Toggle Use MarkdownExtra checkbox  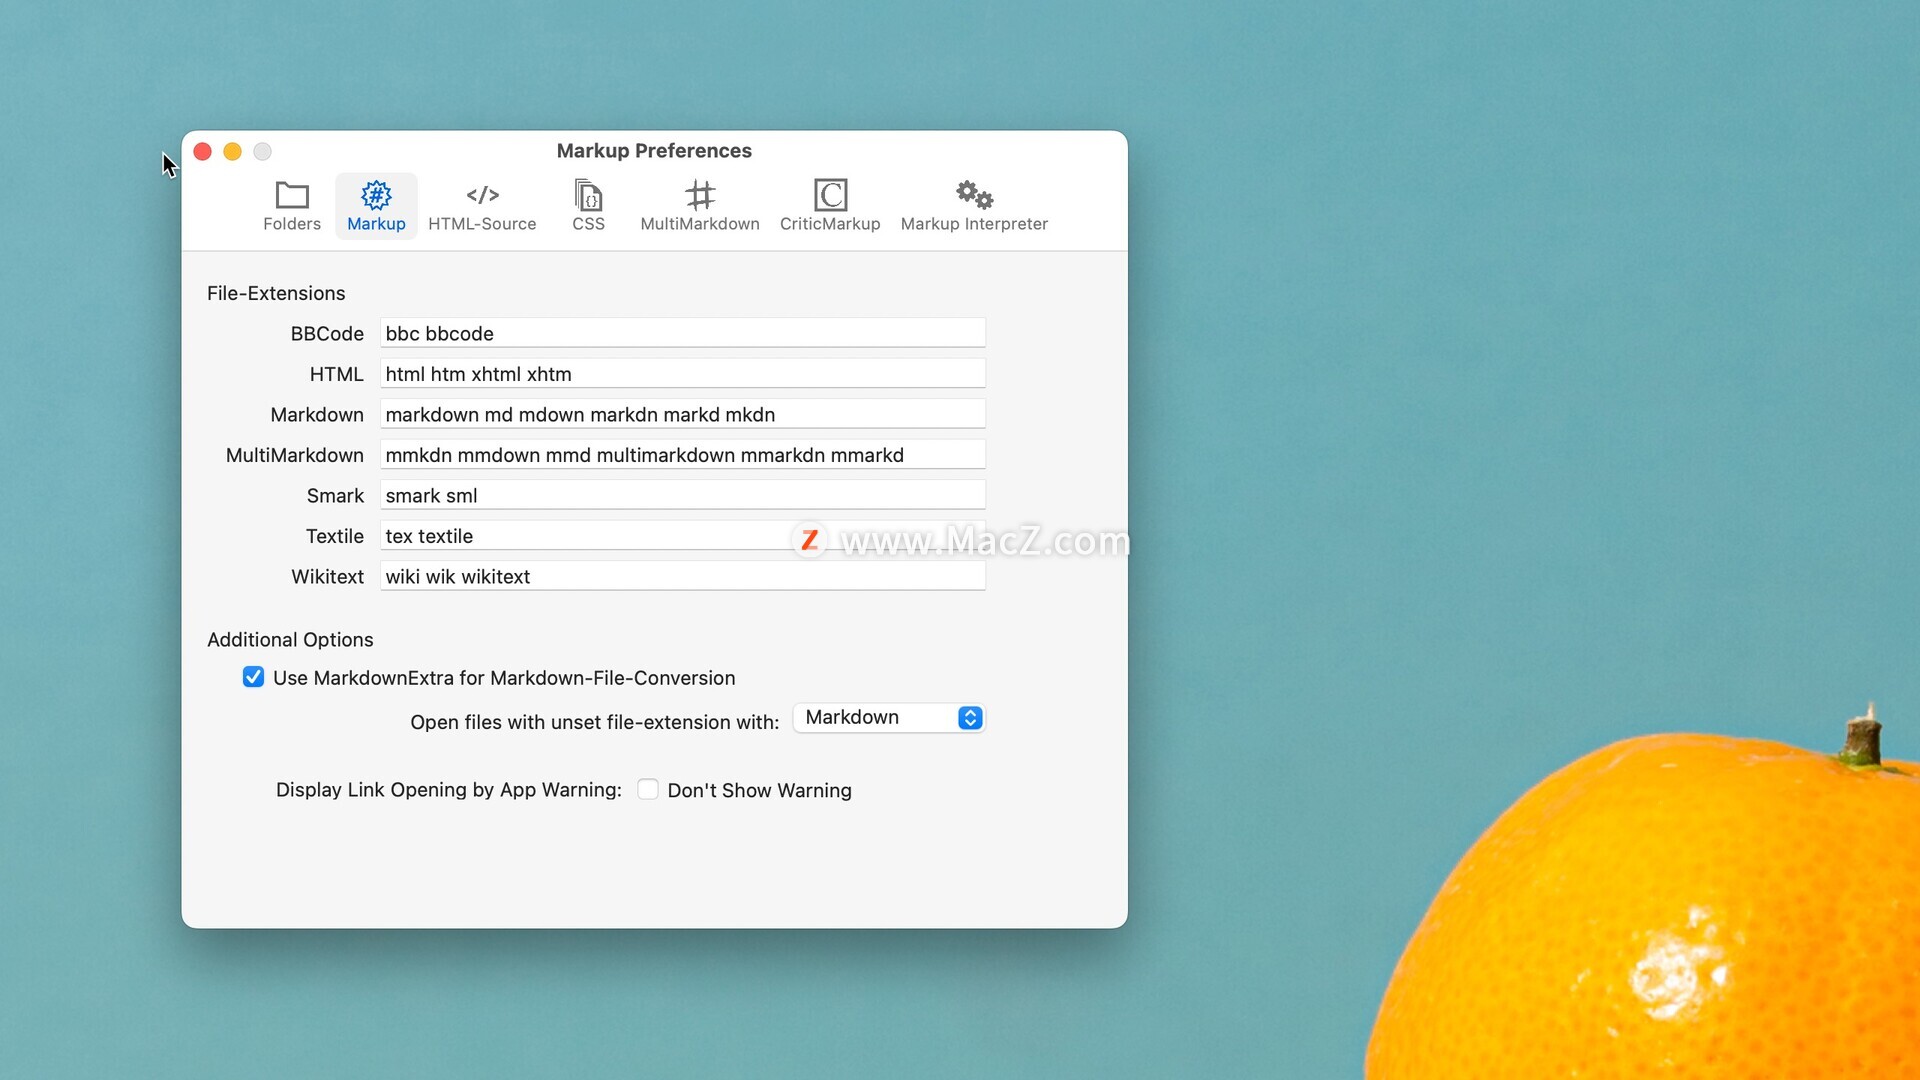pos(254,677)
